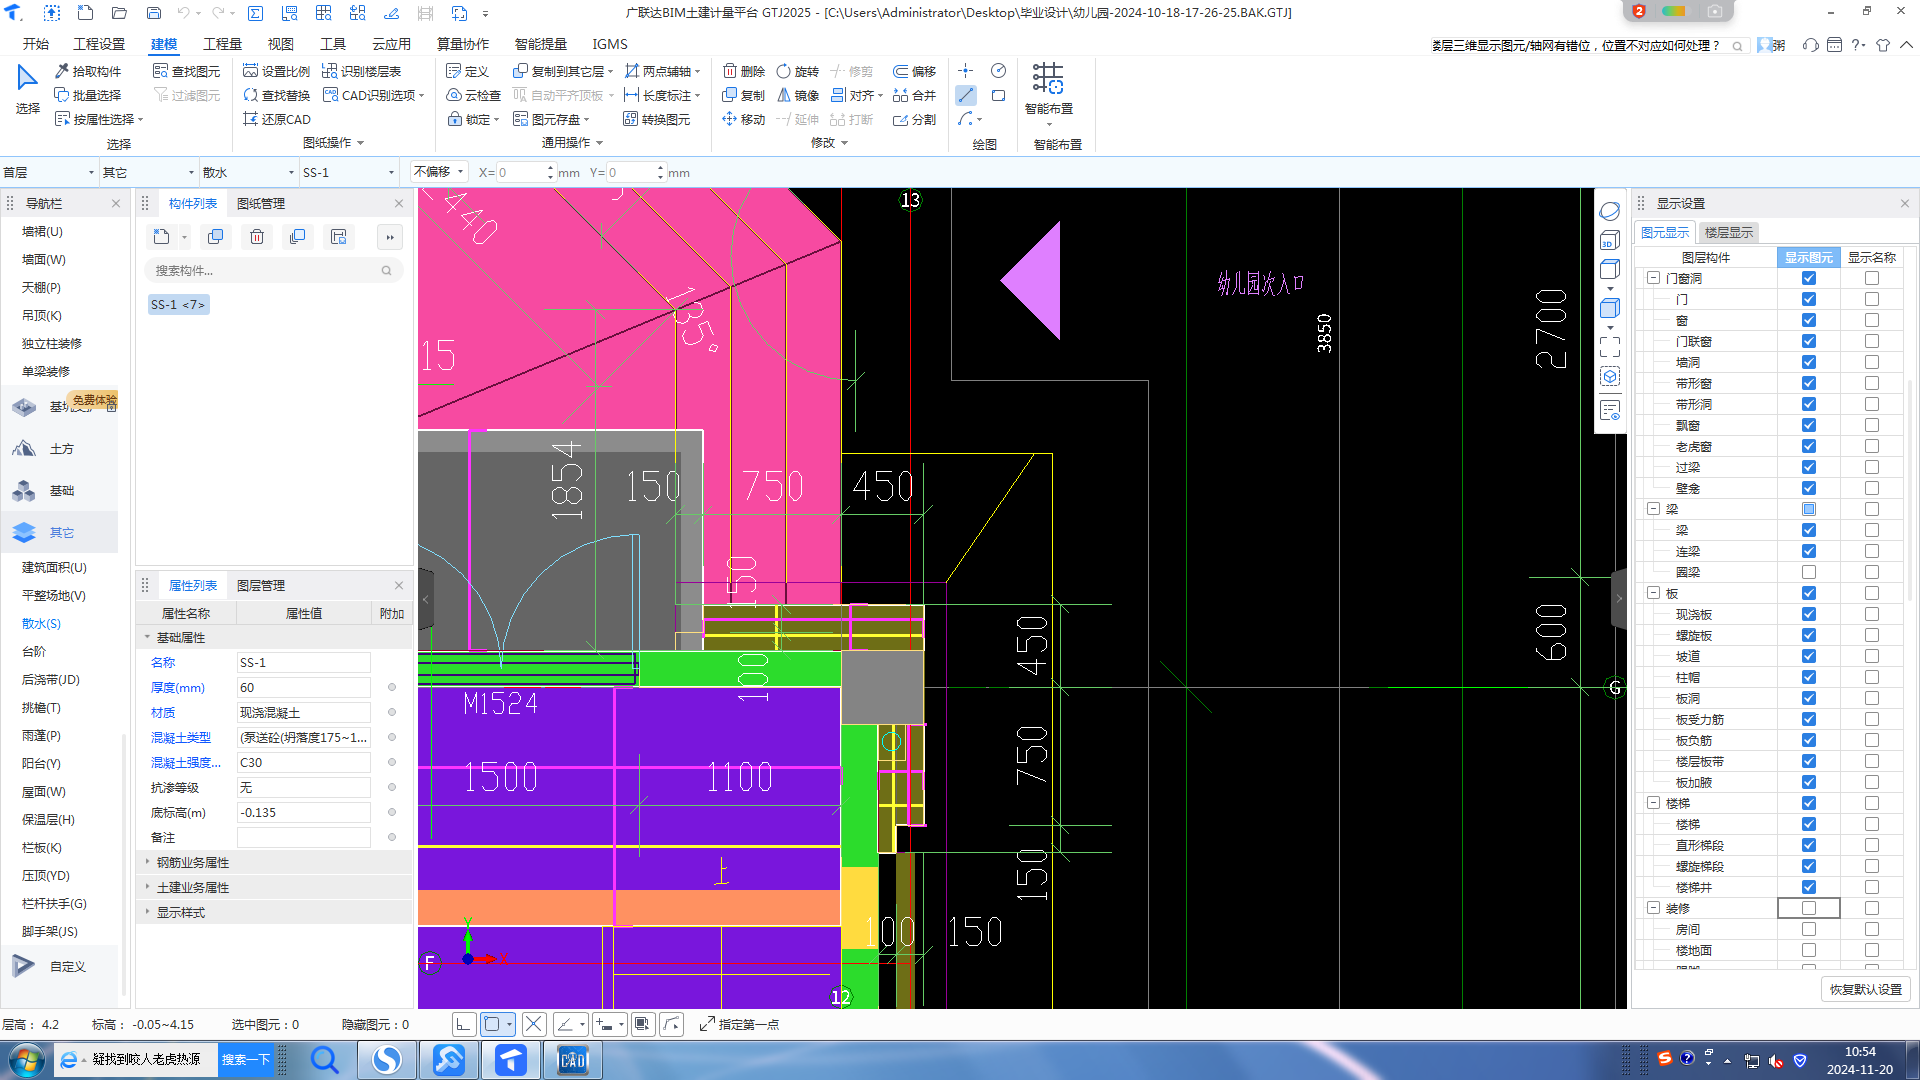This screenshot has width=1920, height=1080.
Task: Select the 移动 move tool
Action: tap(743, 119)
